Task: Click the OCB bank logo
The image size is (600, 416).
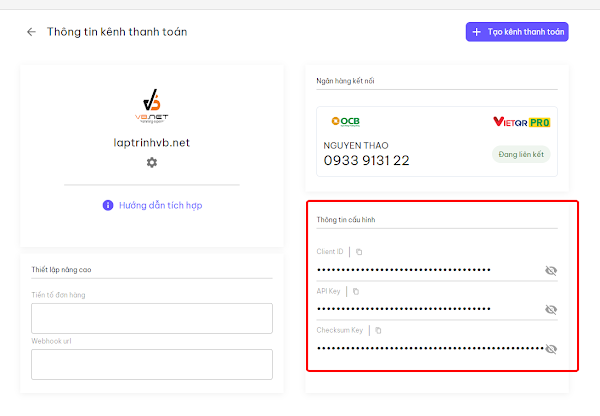Action: pyautogui.click(x=345, y=121)
